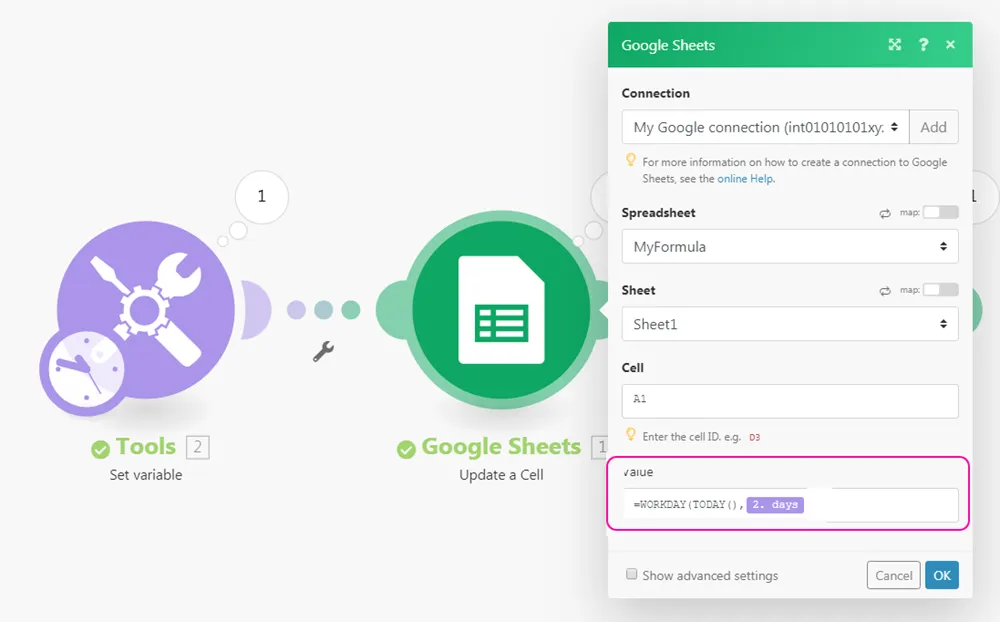Click the Tools module green check status icon
The width and height of the screenshot is (1000, 622).
pos(100,450)
